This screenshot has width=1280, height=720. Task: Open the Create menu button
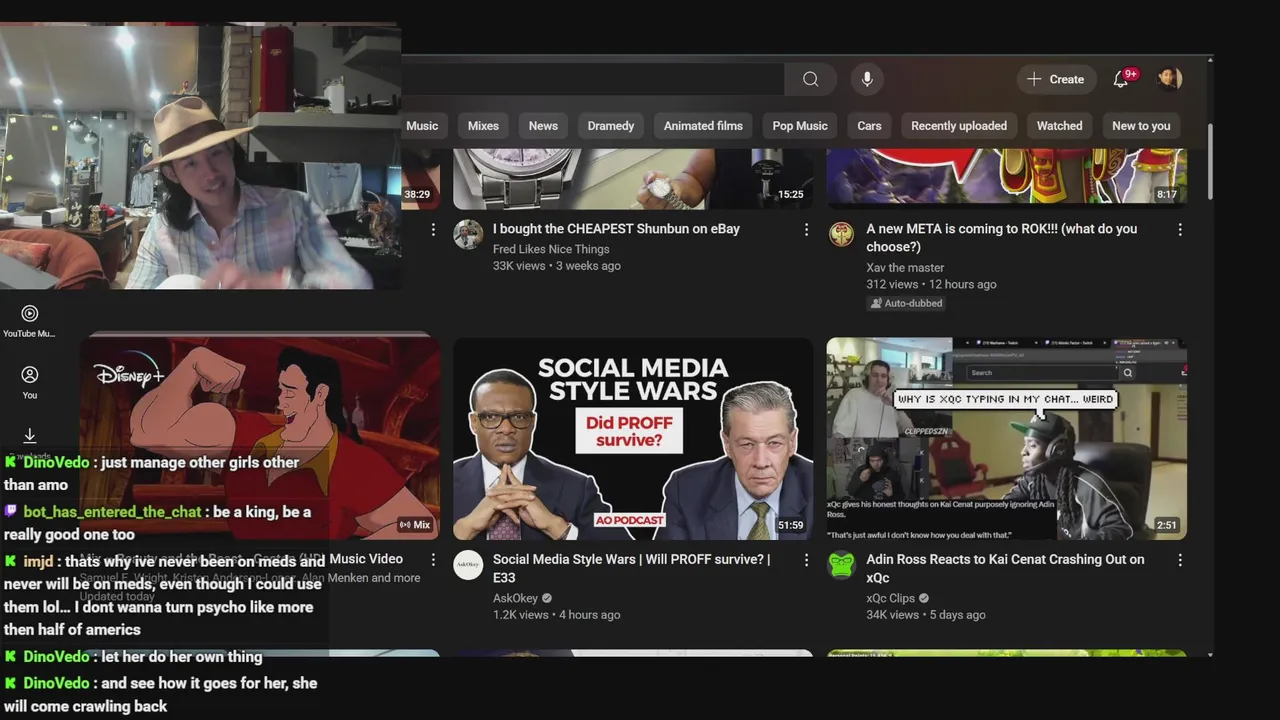click(x=1056, y=79)
